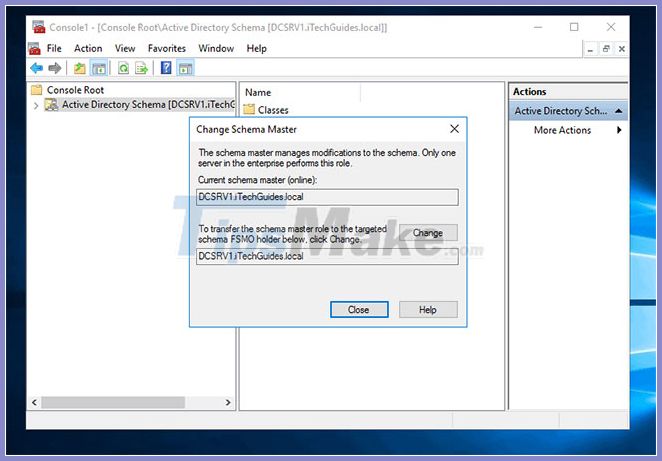The width and height of the screenshot is (662, 461).
Task: Click the refresh toolbar icon
Action: click(x=123, y=68)
